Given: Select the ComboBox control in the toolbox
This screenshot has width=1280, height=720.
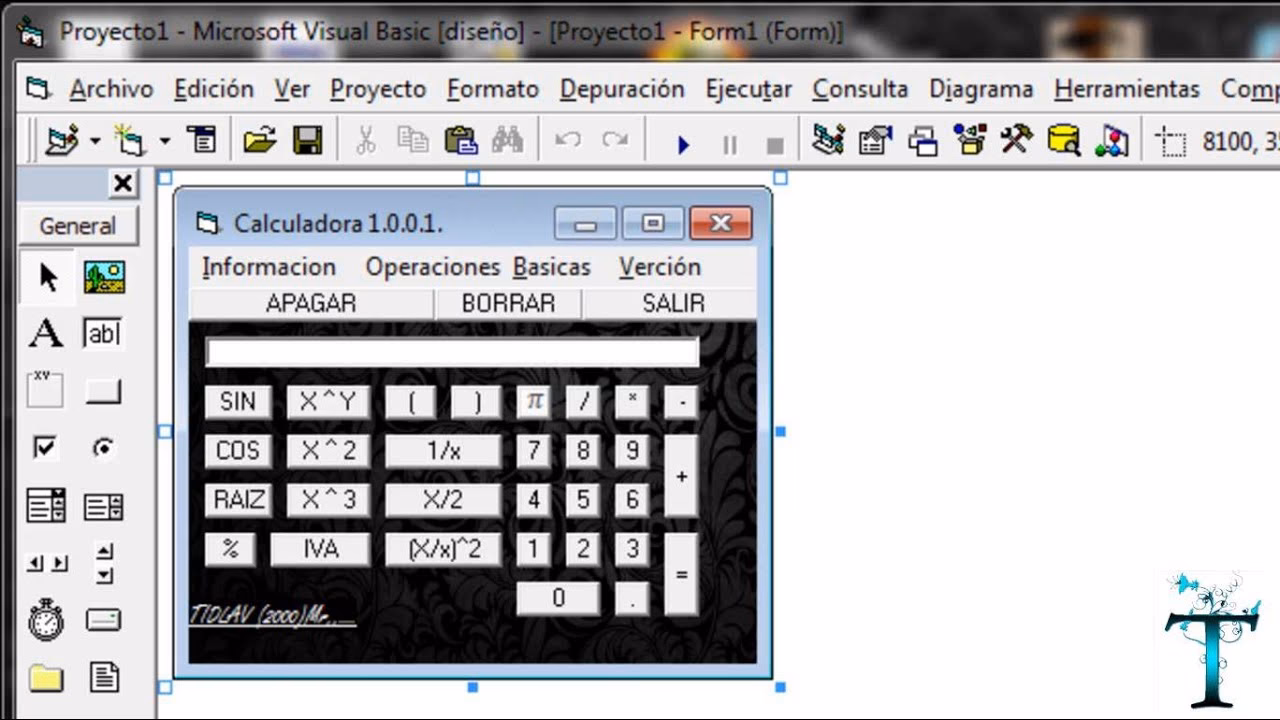Looking at the screenshot, I should pyautogui.click(x=47, y=507).
